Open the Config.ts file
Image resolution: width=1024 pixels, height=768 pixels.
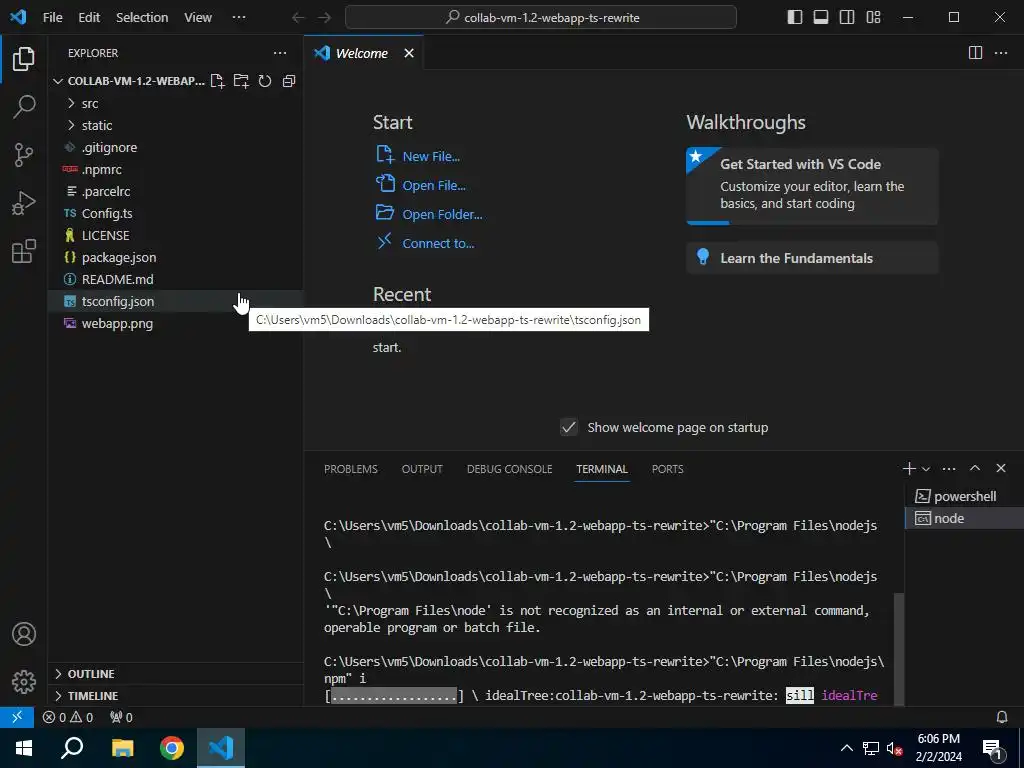(175, 214)
